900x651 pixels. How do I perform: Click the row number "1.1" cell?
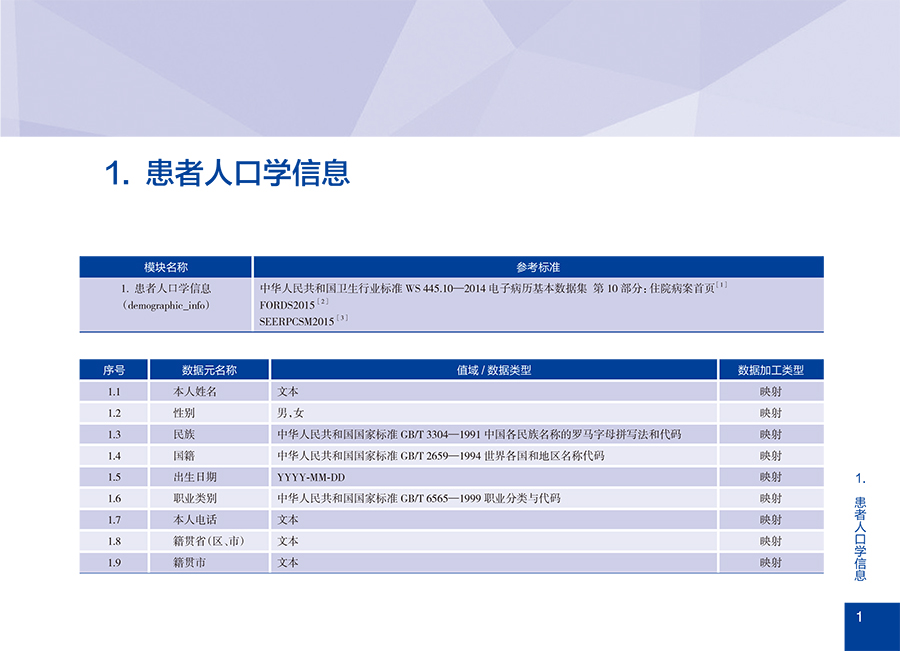pos(114,392)
